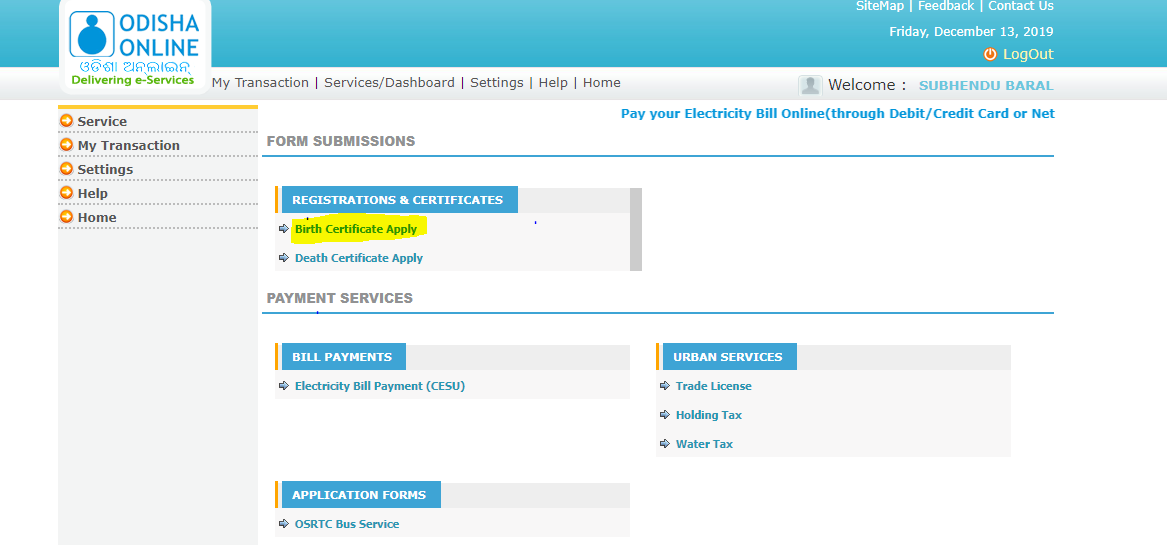Viewport: 1167px width, 545px height.
Task: Click the Application Forms header
Action: click(361, 494)
